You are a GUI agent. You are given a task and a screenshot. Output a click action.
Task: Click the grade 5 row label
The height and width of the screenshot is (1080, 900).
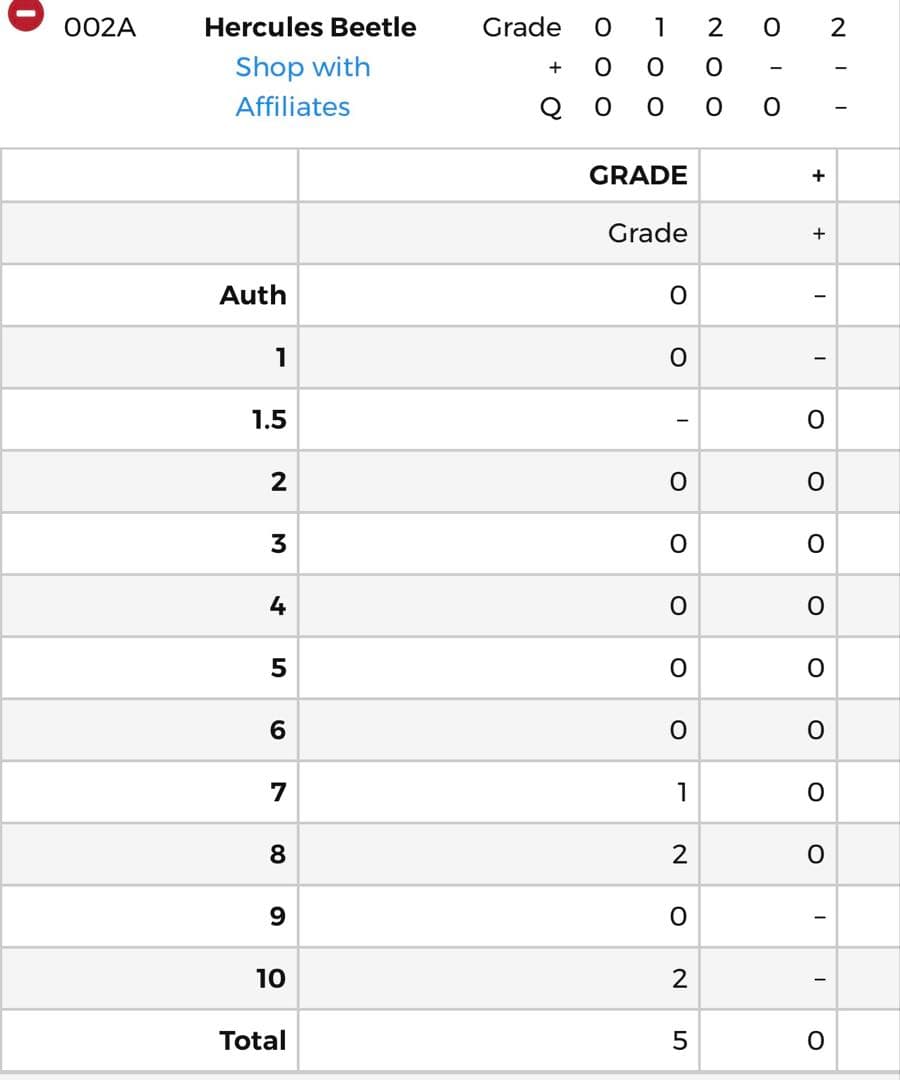pos(278,667)
